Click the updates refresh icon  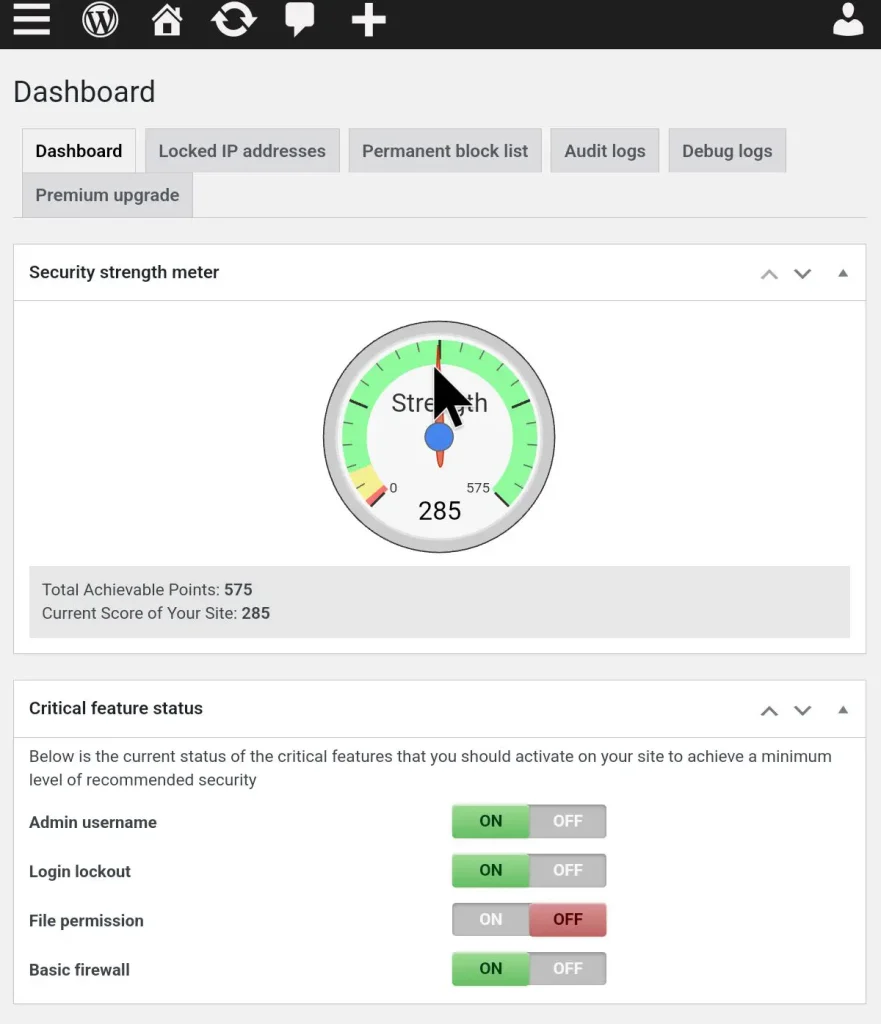coord(233,20)
